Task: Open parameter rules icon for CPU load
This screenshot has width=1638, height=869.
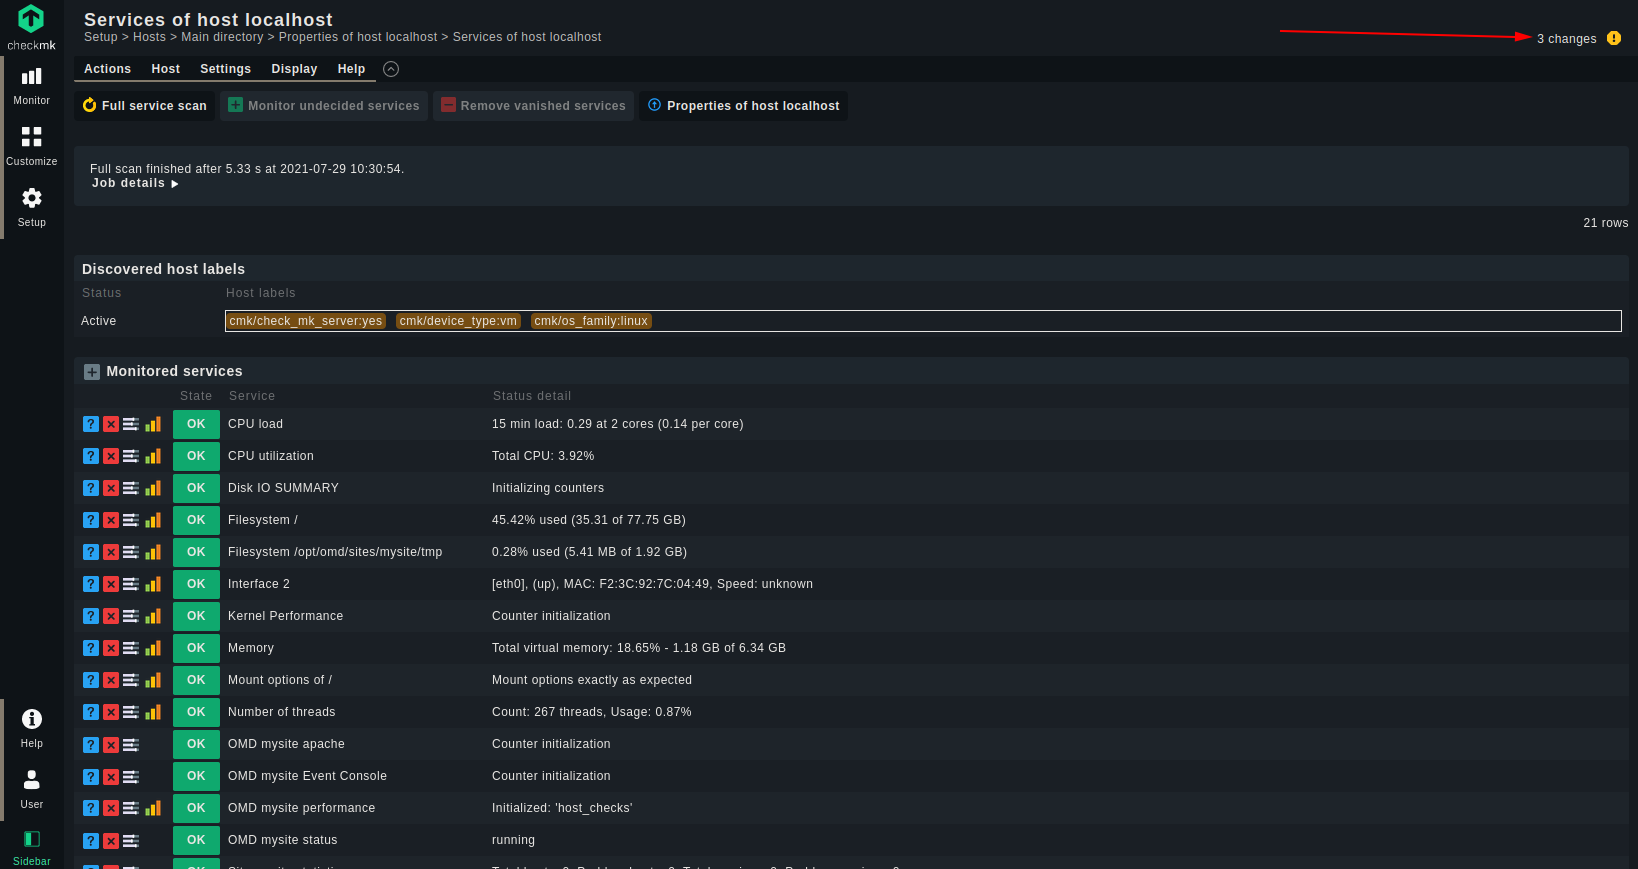Action: tap(131, 424)
